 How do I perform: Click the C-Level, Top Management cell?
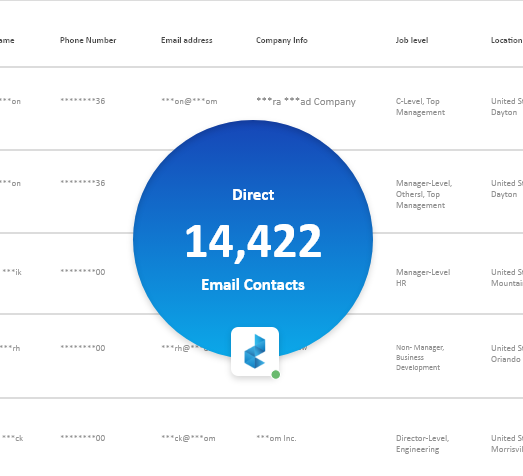pos(420,107)
